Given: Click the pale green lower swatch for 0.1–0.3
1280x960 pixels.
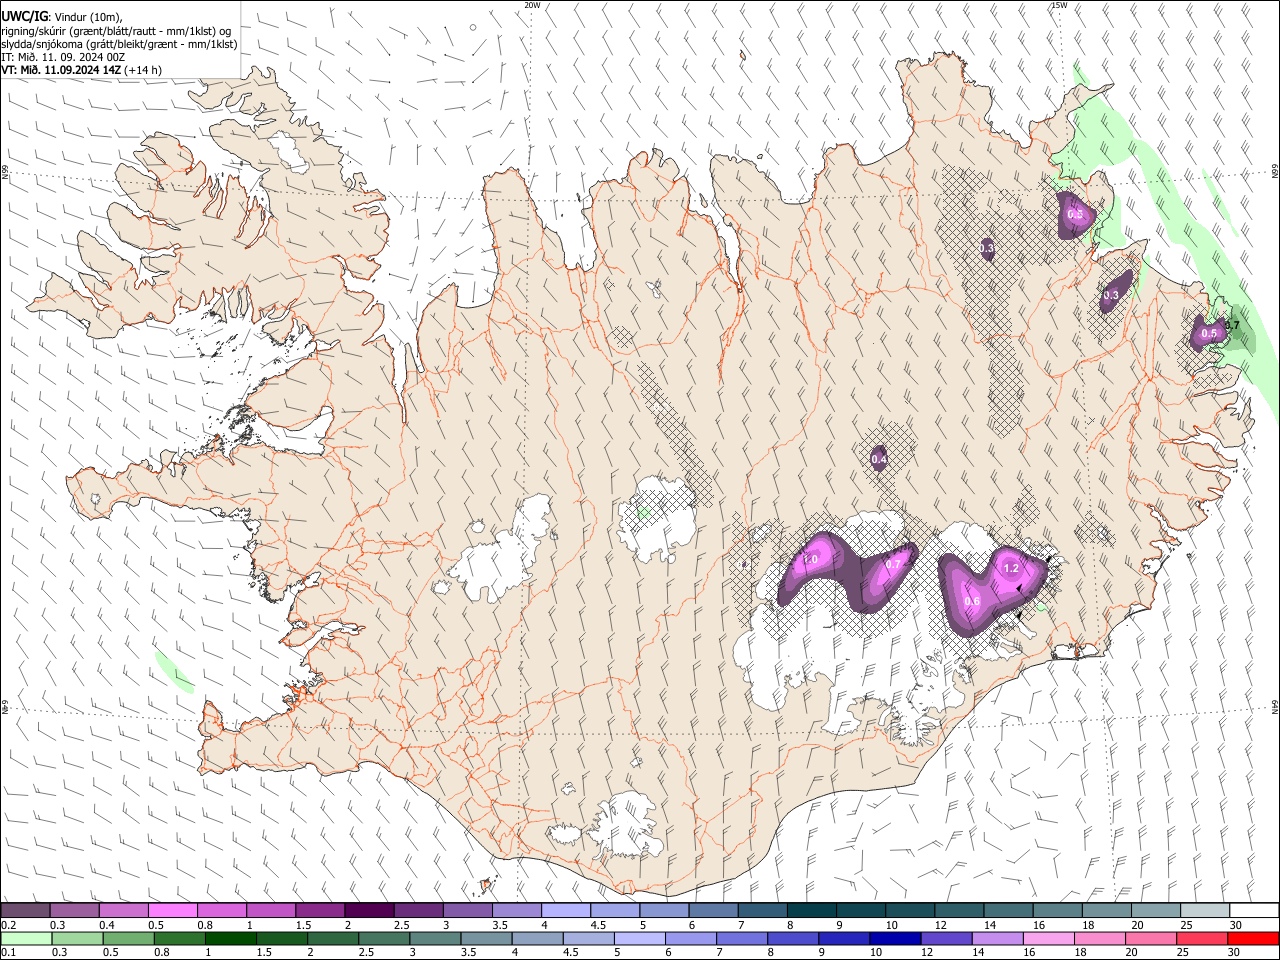Looking at the screenshot, I should pos(26,939).
